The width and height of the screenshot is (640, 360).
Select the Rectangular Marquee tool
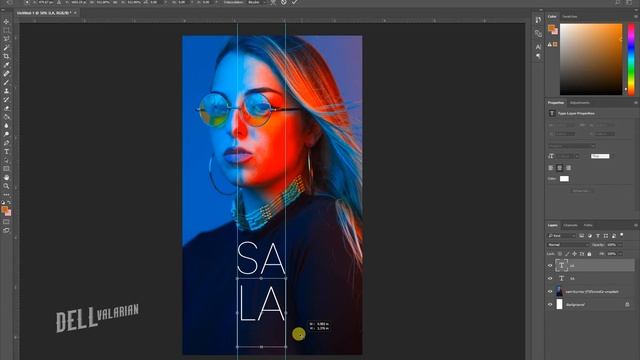tap(6, 30)
